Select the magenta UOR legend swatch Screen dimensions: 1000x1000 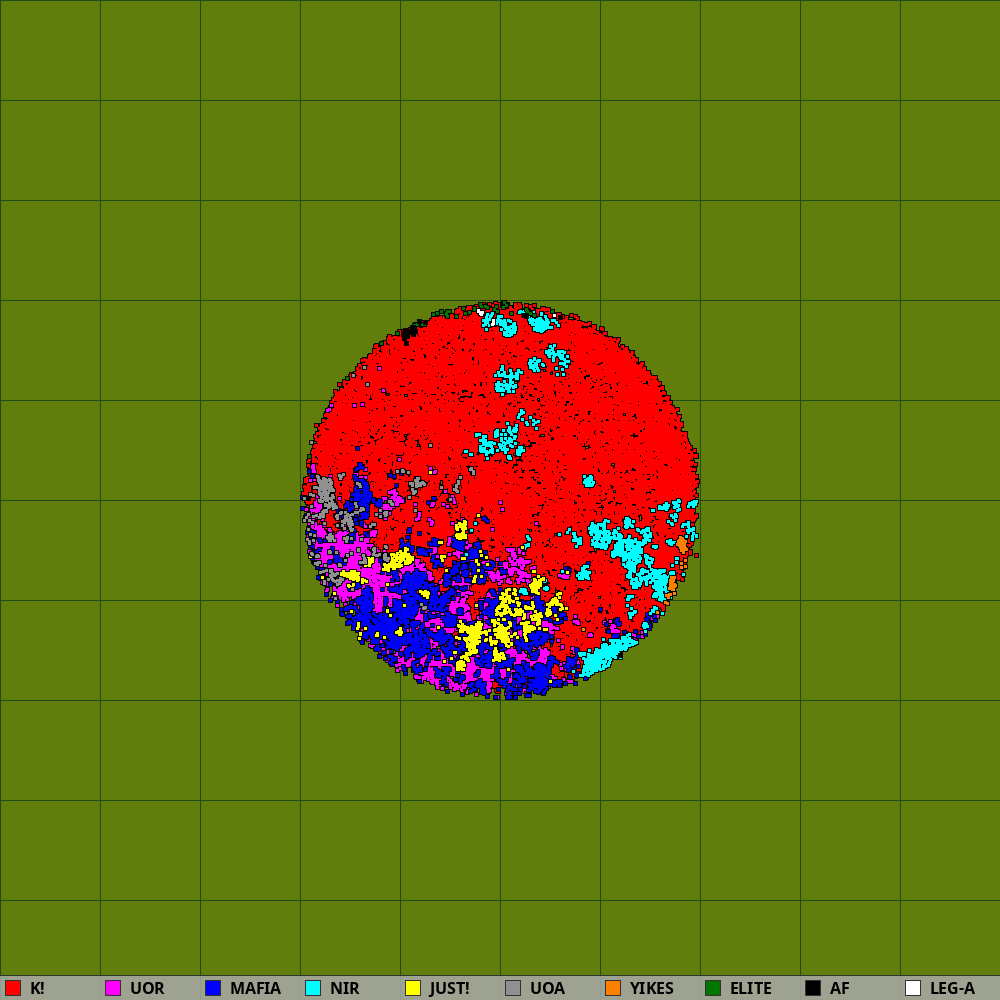point(113,988)
